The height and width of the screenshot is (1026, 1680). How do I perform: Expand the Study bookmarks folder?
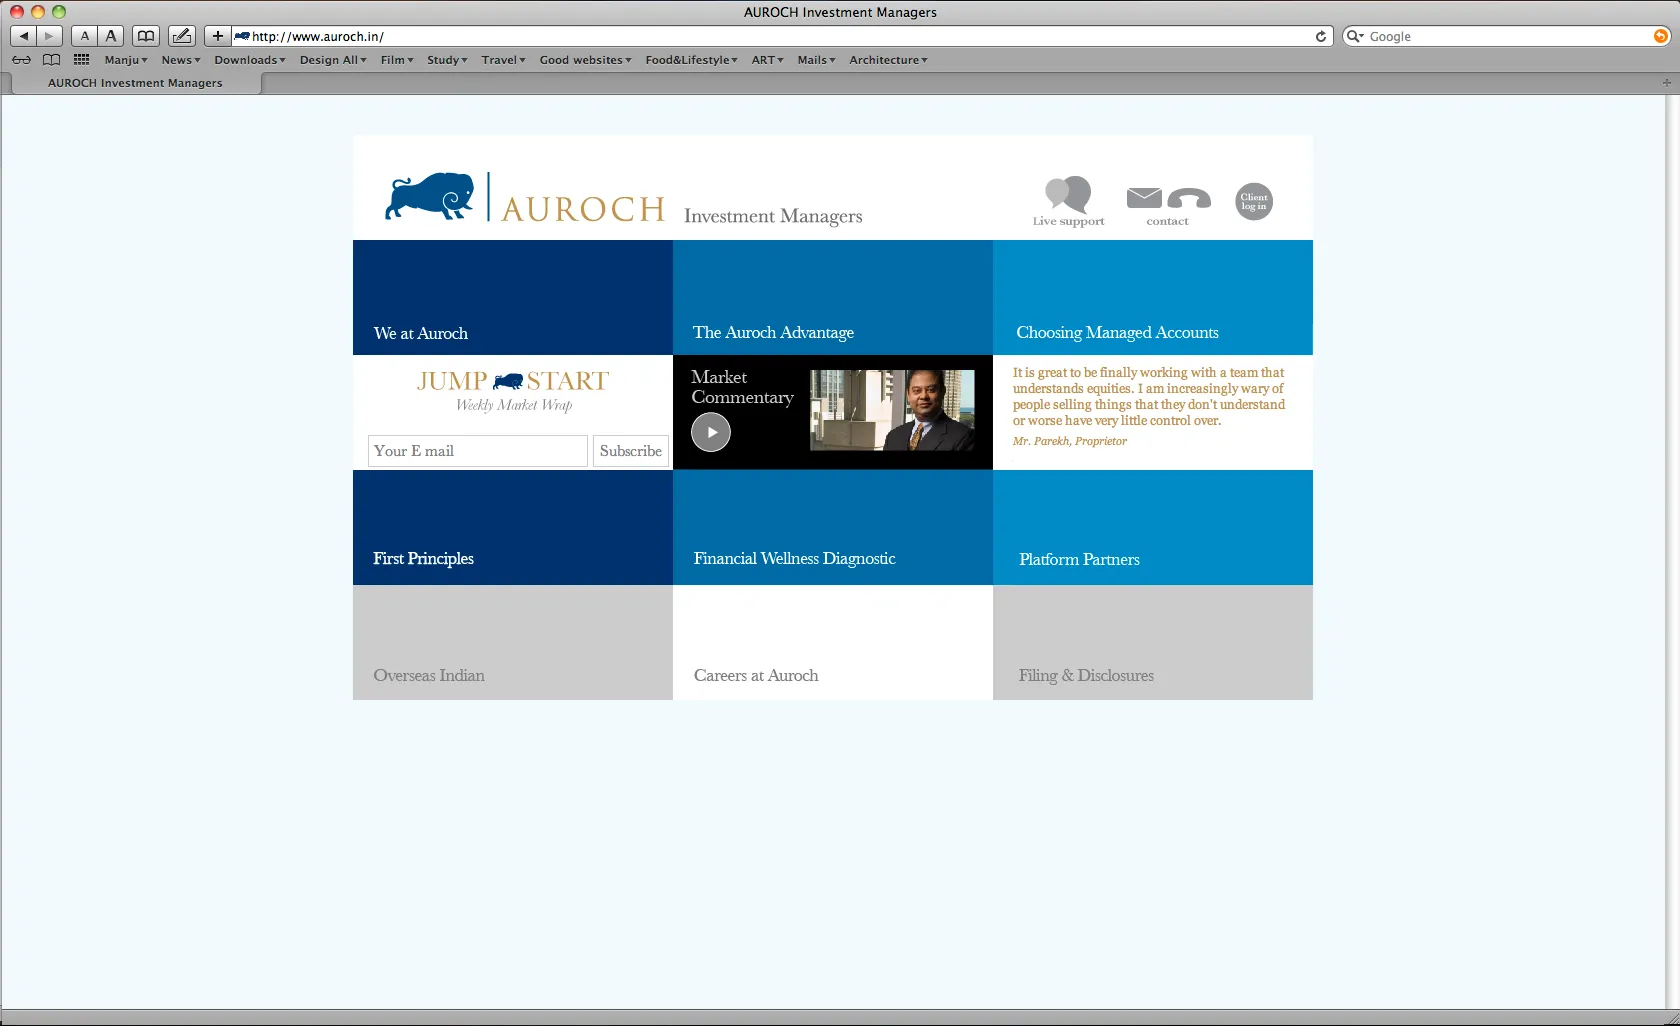[448, 60]
